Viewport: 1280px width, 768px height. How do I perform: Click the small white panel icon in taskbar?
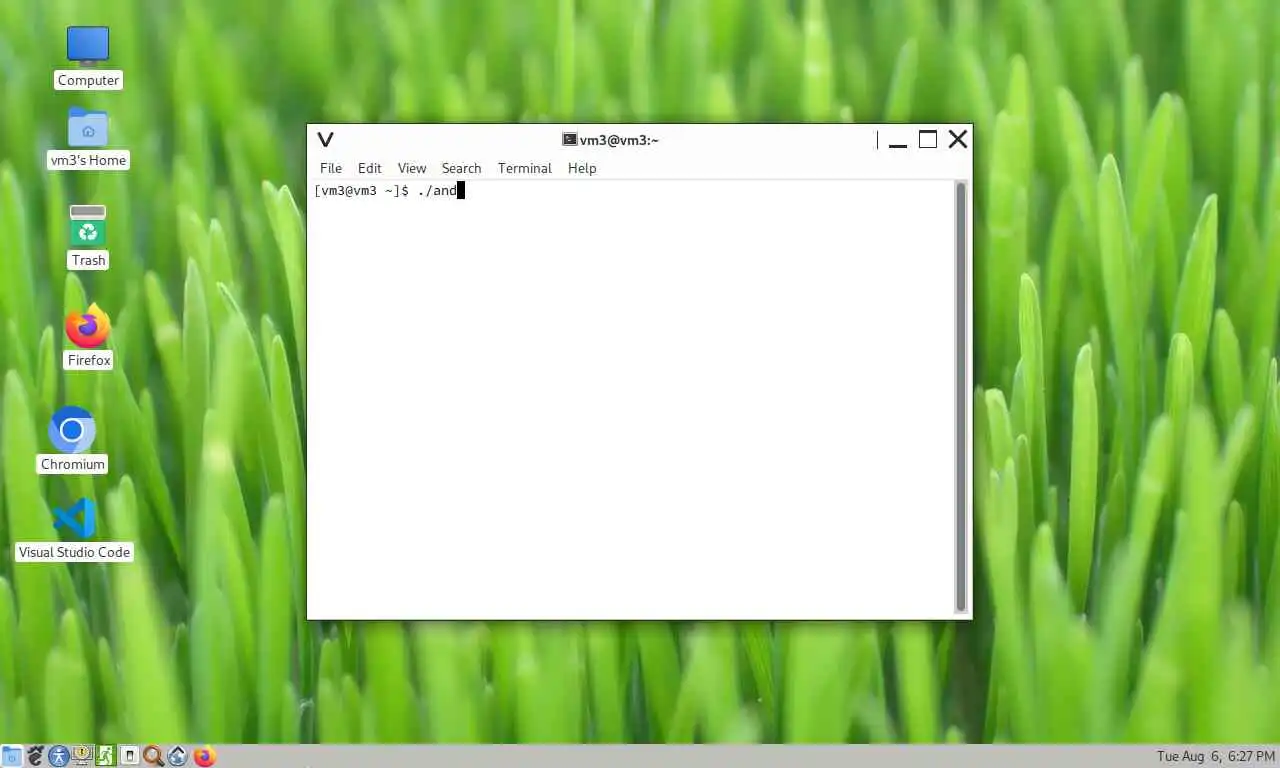click(129, 757)
